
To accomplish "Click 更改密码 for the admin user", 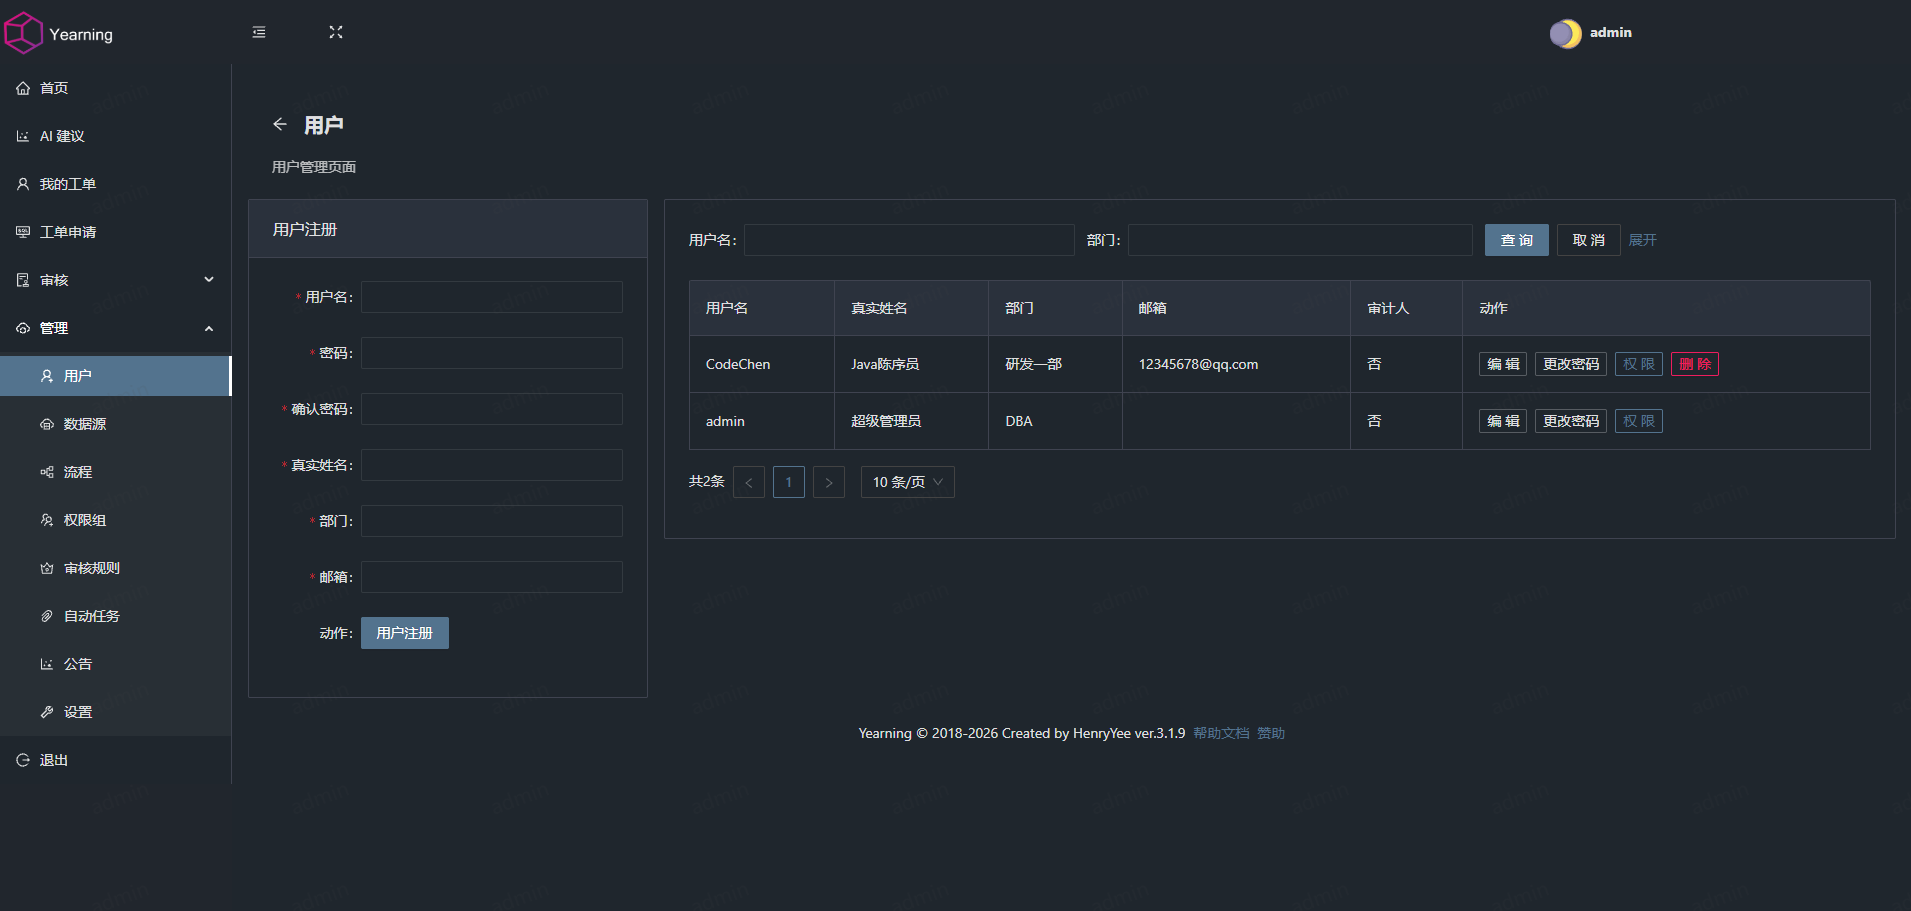I will 1570,421.
